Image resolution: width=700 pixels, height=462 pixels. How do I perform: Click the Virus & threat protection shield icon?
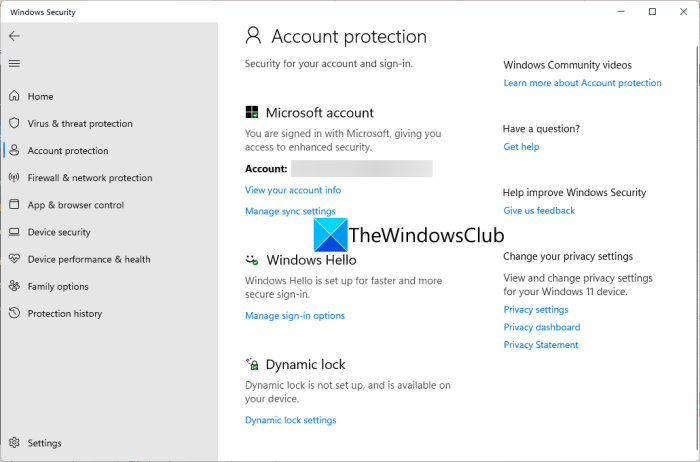(14, 124)
